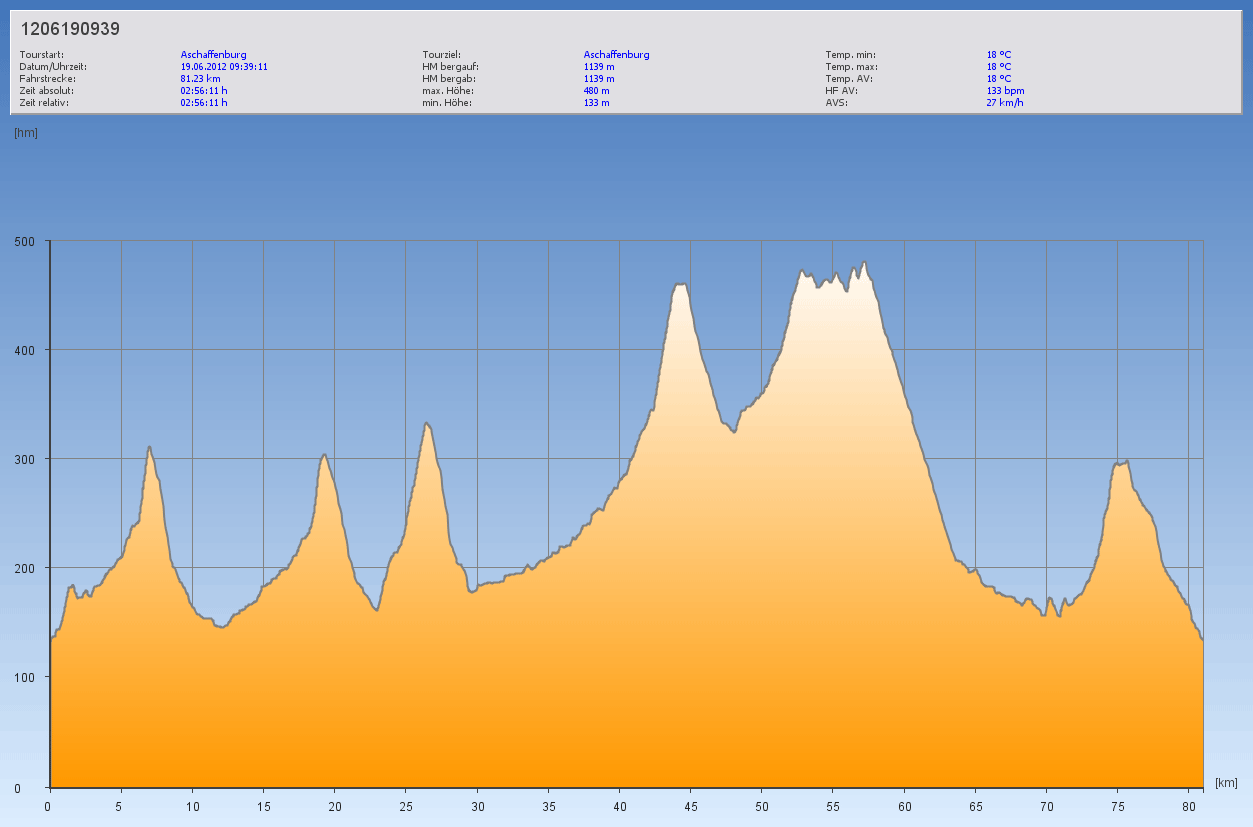Select the average speed value 27 km/h
This screenshot has height=827, width=1253.
(1004, 103)
